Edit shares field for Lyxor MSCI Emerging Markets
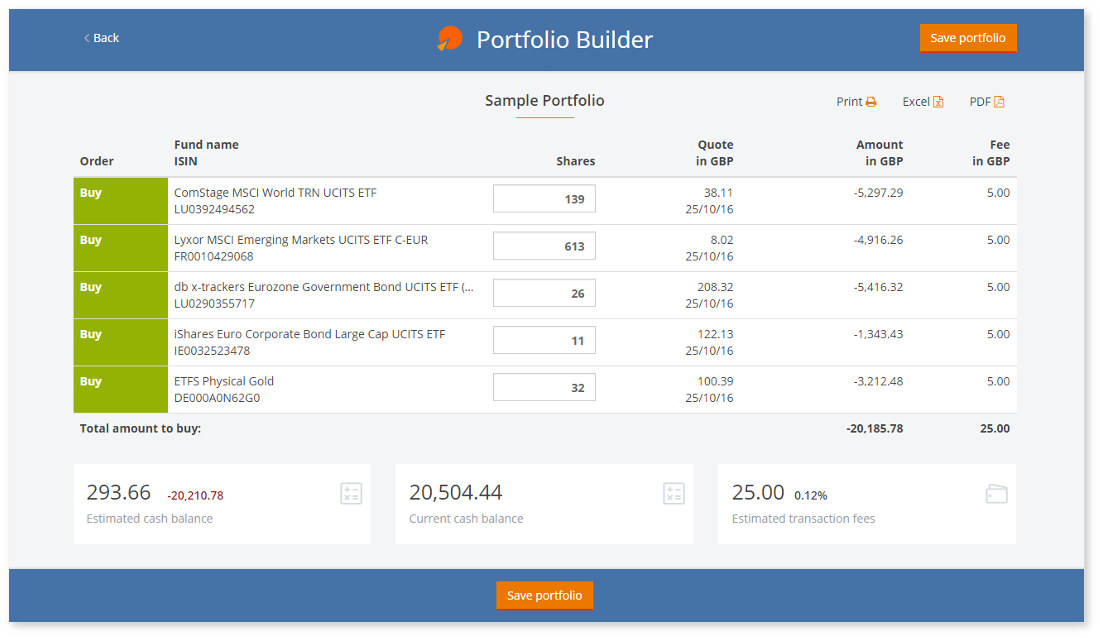 544,246
